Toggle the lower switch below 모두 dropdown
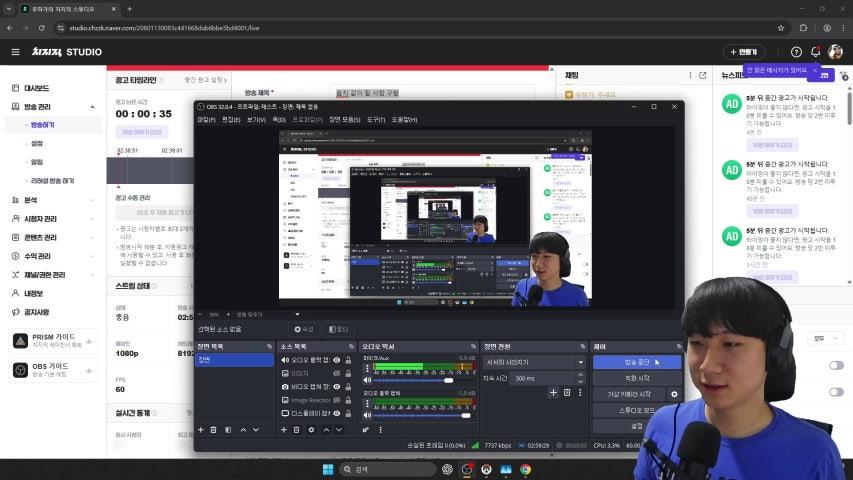 (836, 392)
